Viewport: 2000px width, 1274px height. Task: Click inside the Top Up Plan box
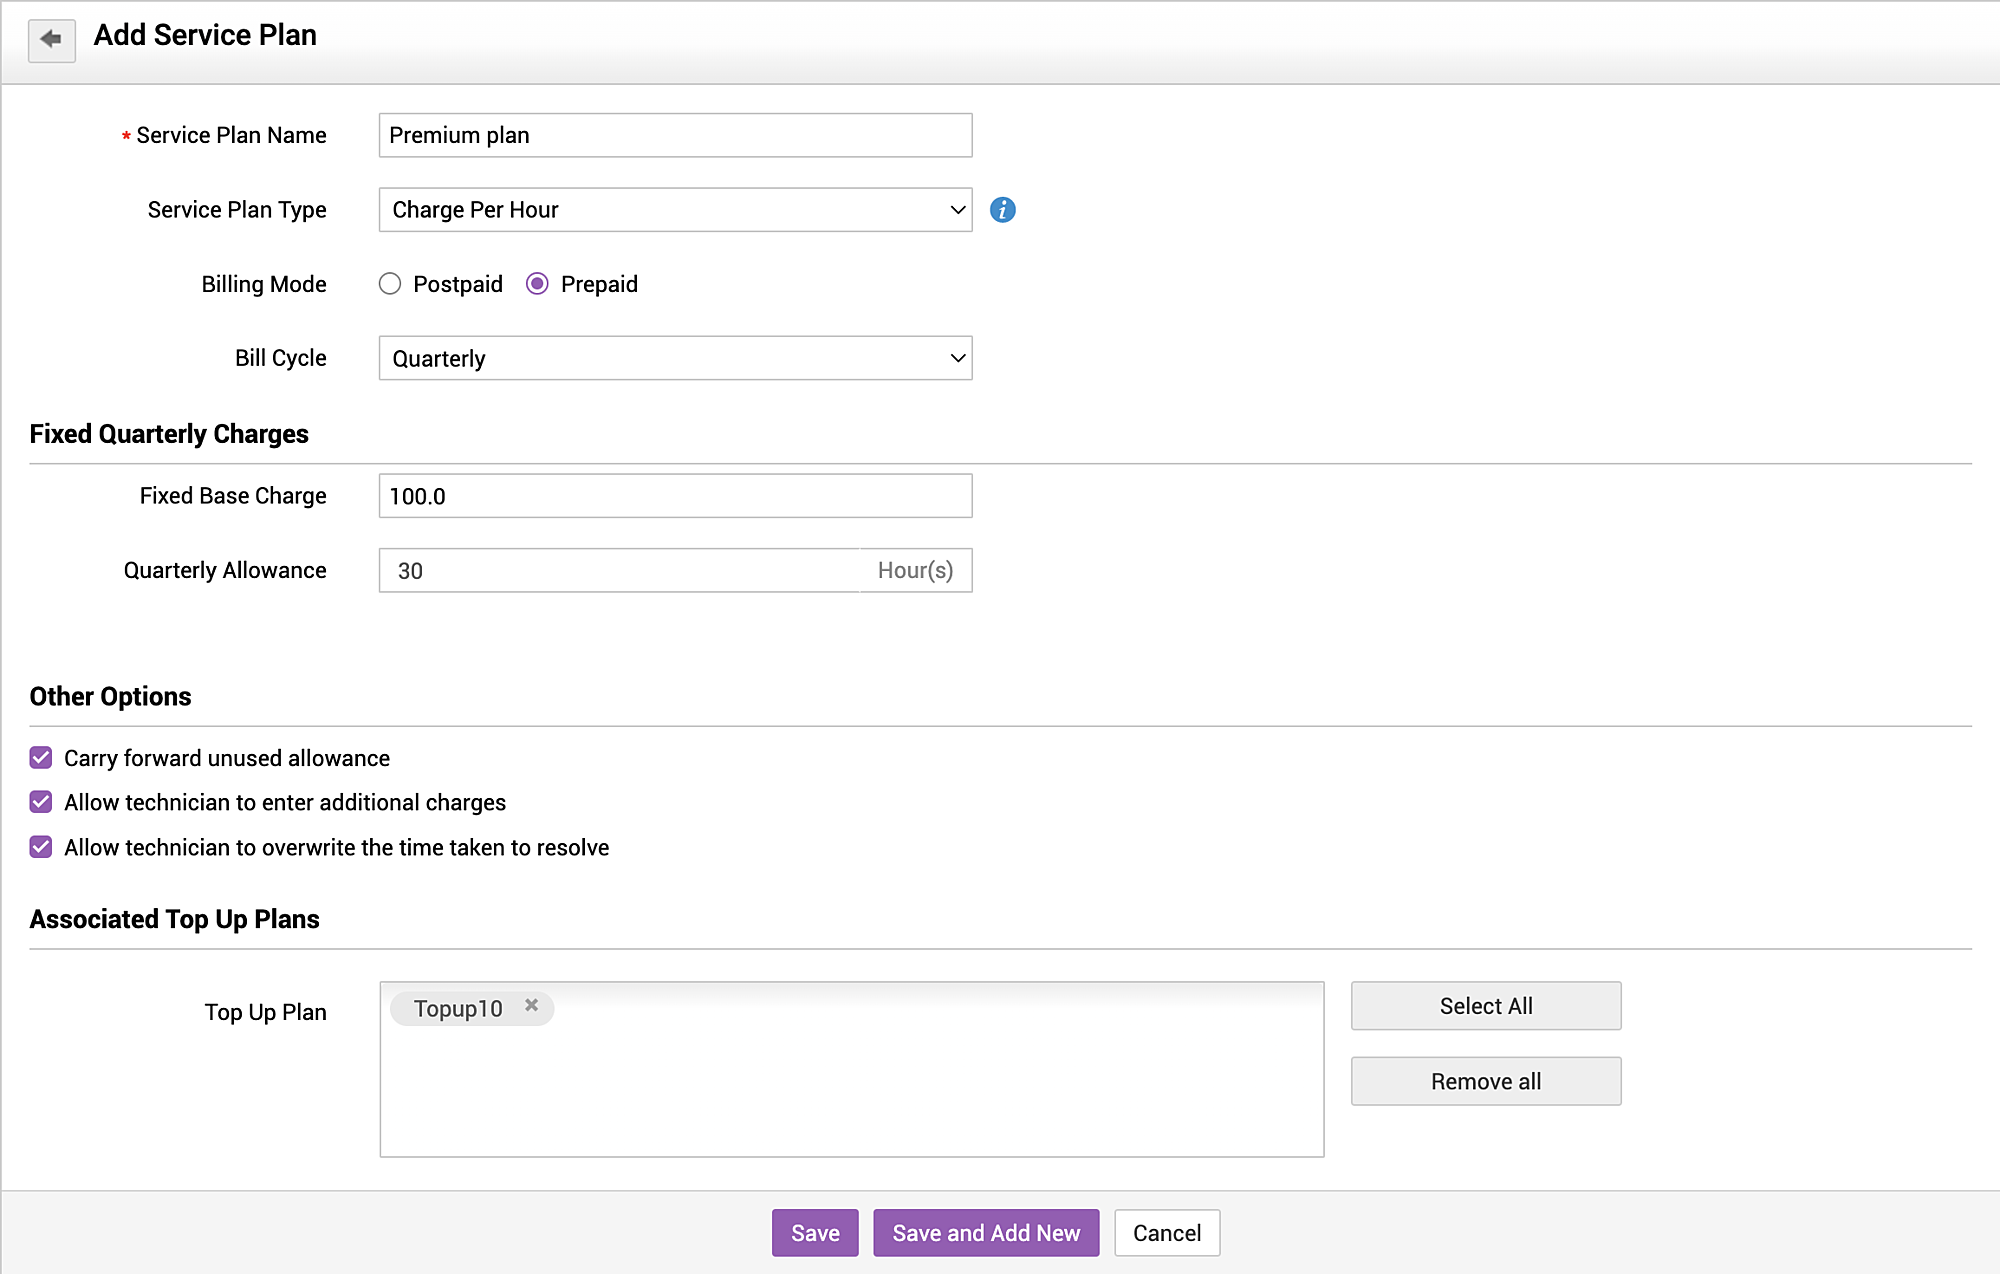(850, 1090)
